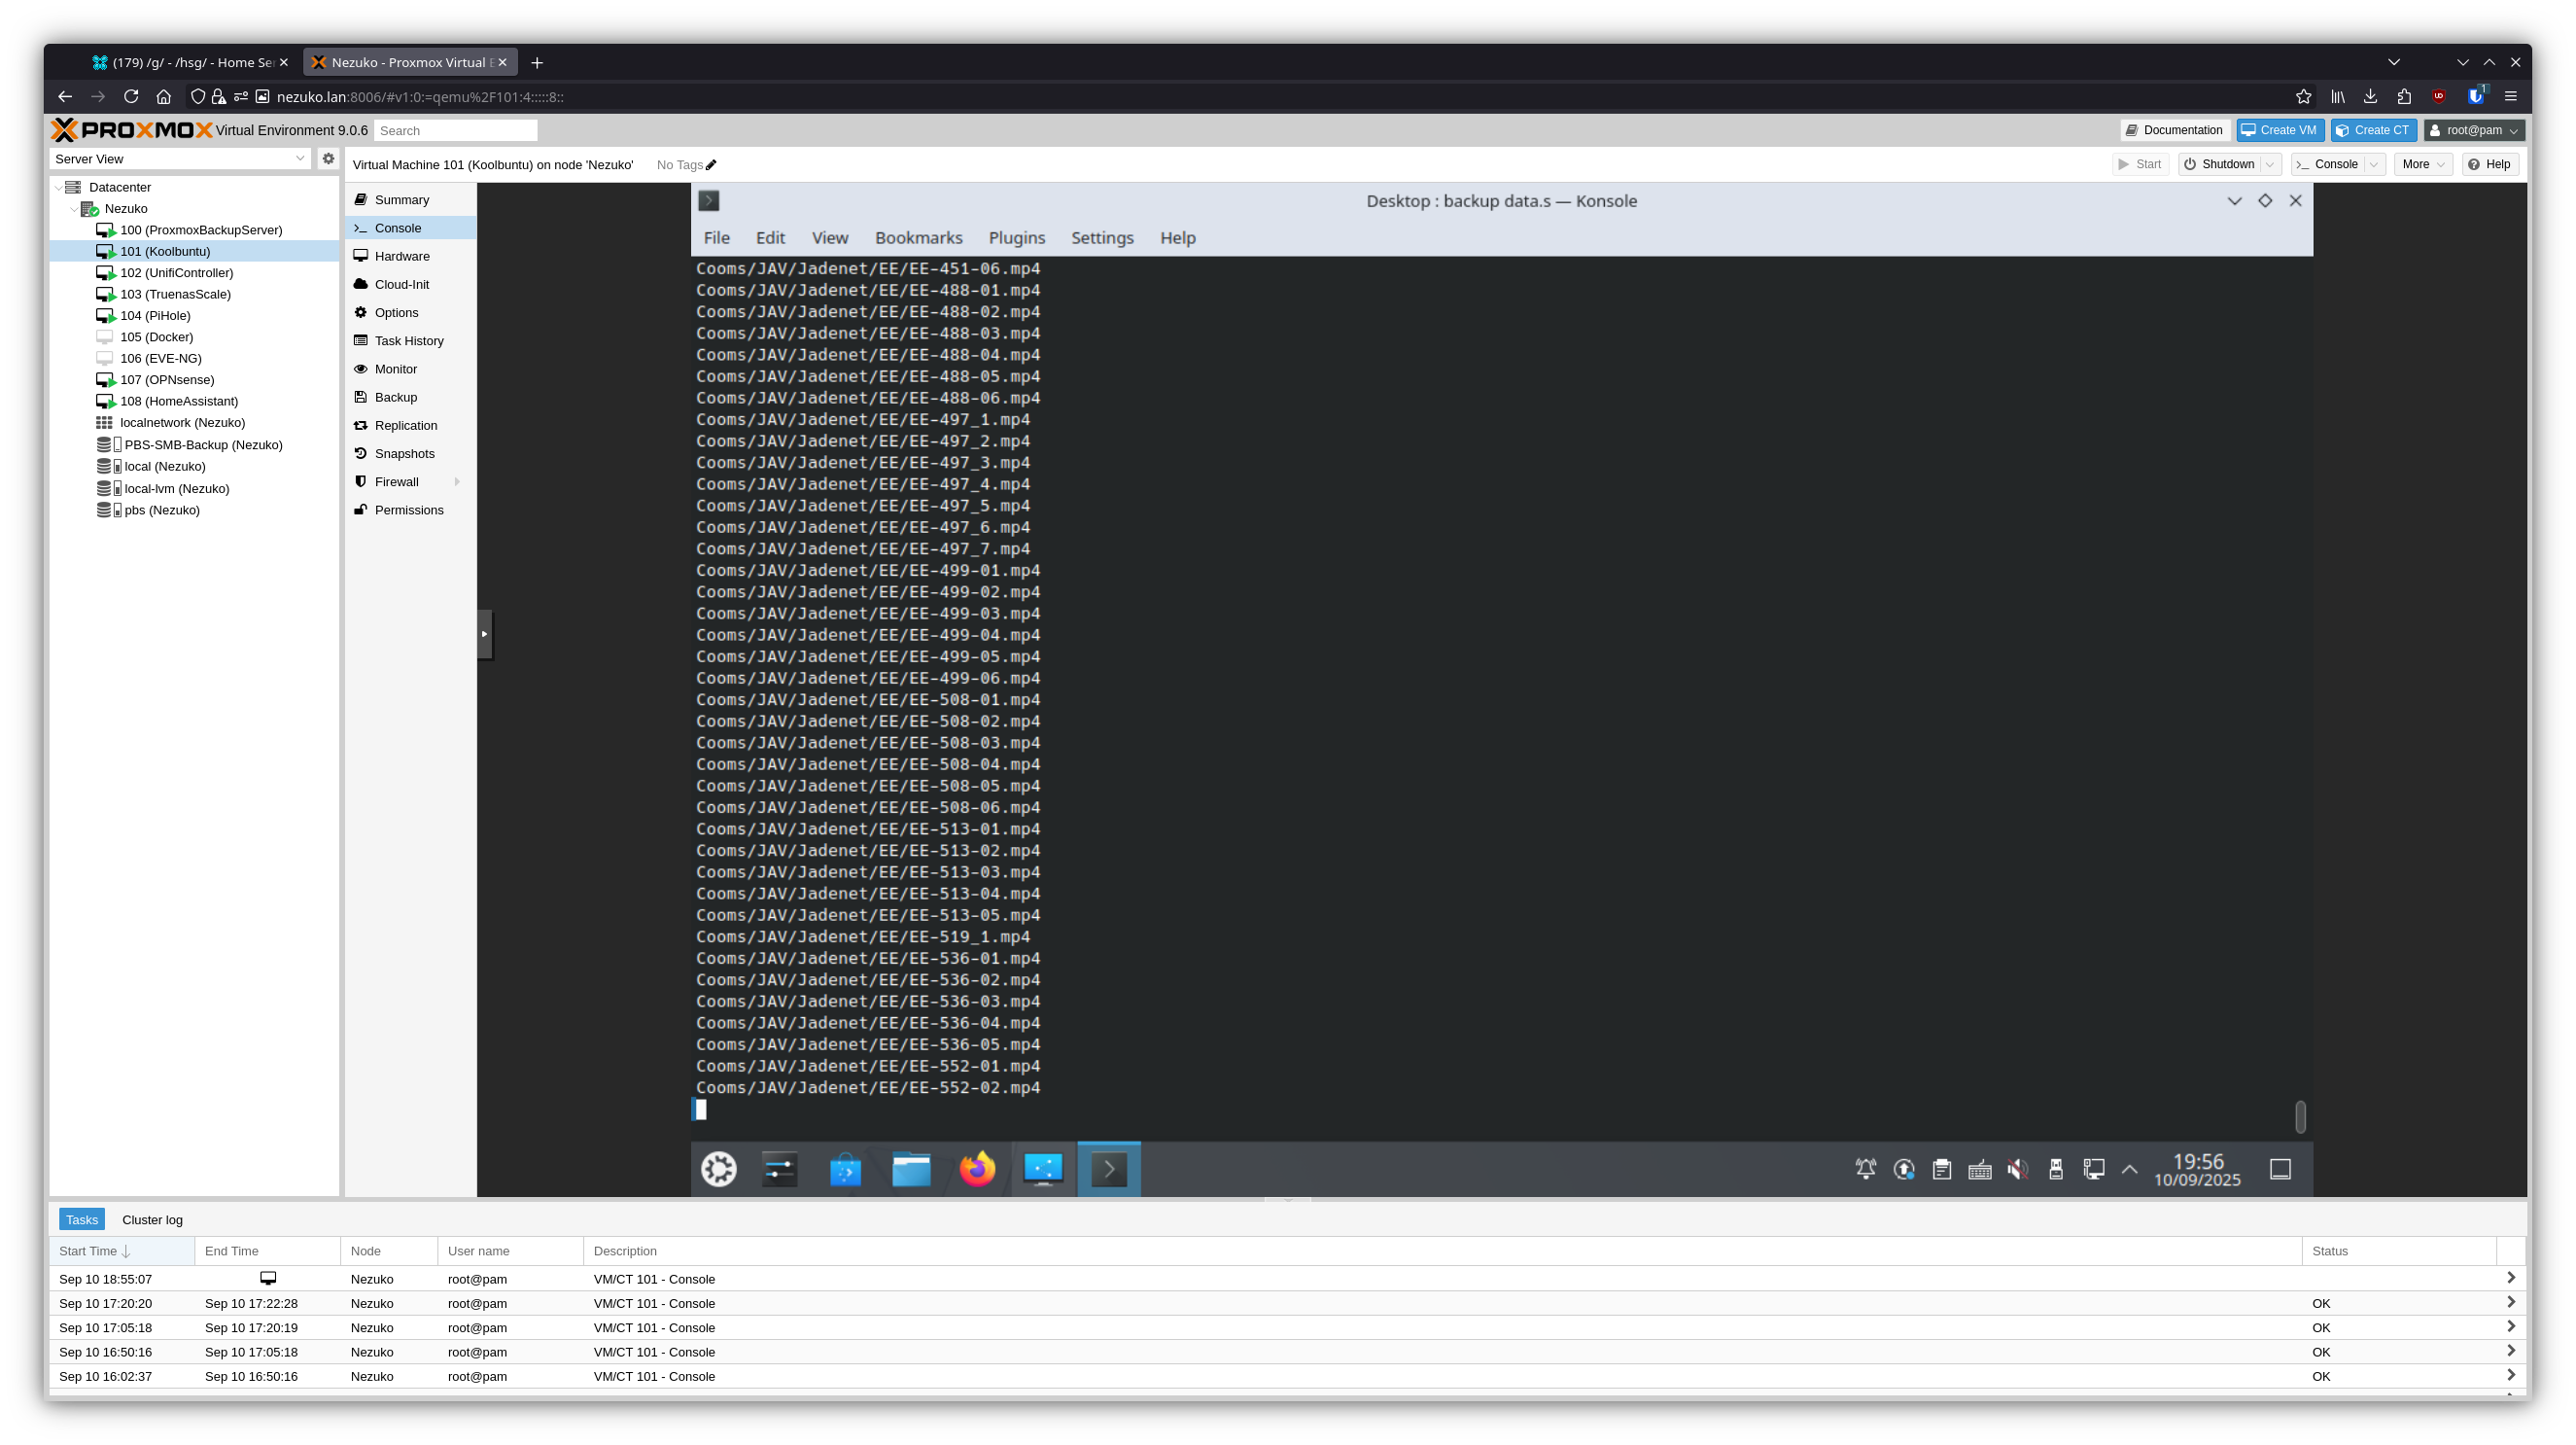Click the Server View settings gear icon
Screen dimensions: 2576x1445
coord(328,158)
